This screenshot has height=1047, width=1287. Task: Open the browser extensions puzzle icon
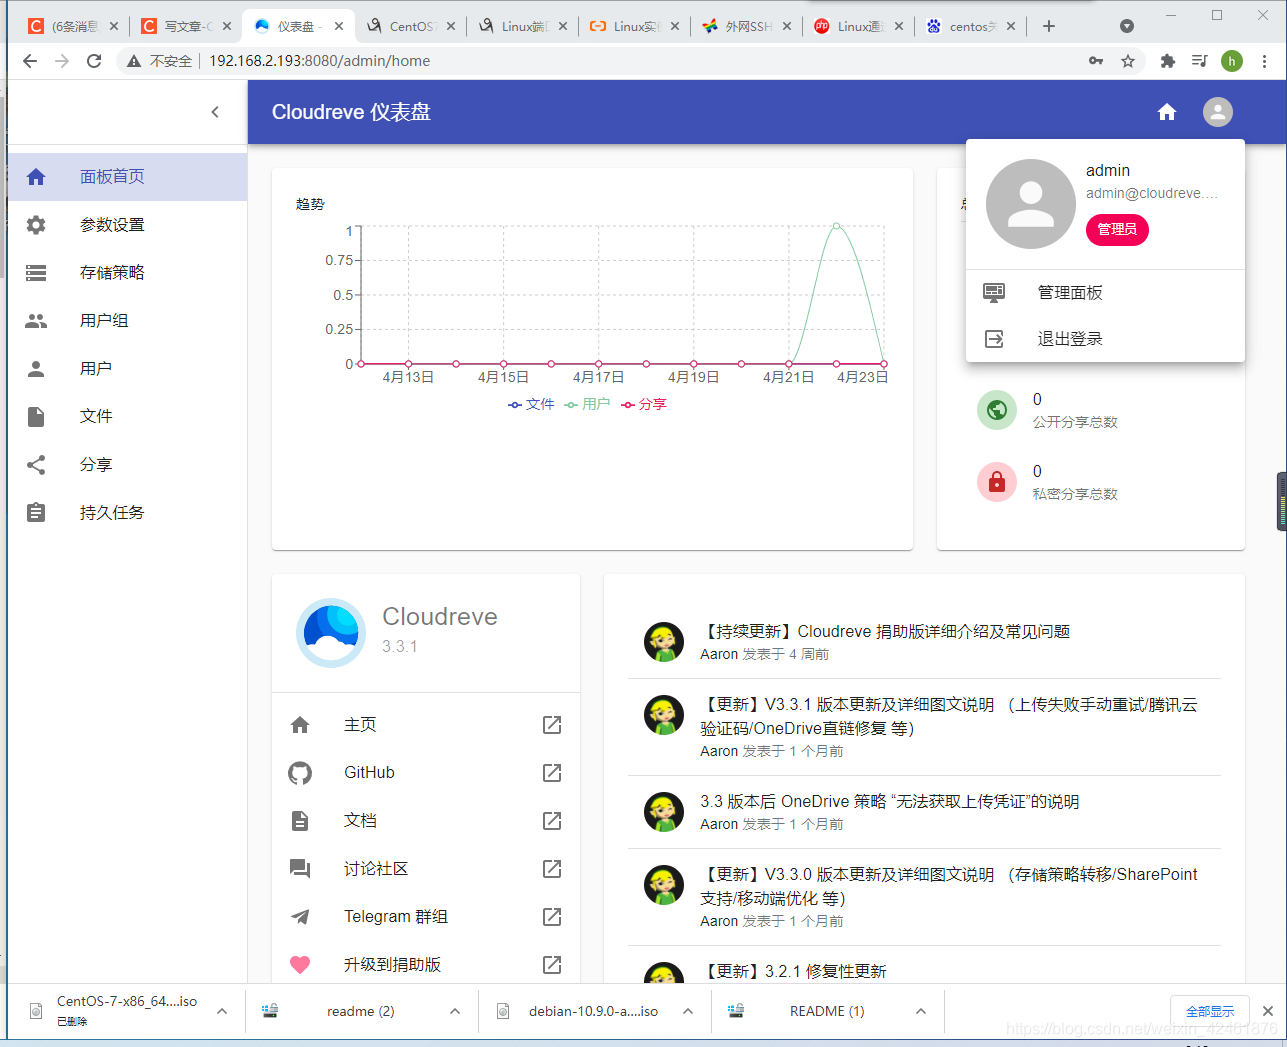click(x=1167, y=61)
